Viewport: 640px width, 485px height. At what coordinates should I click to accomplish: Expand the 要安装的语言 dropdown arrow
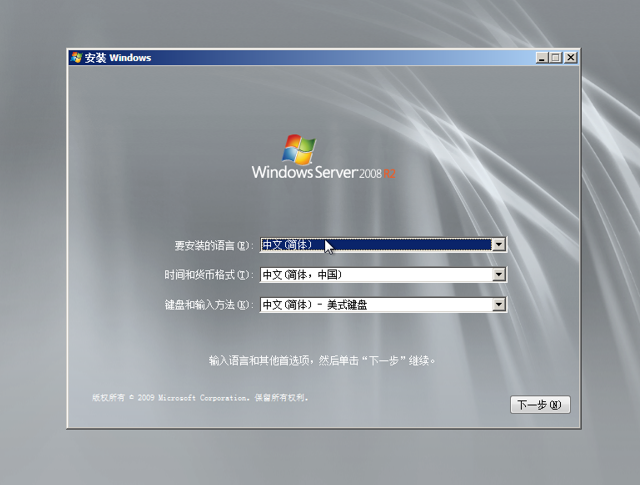click(x=498, y=245)
